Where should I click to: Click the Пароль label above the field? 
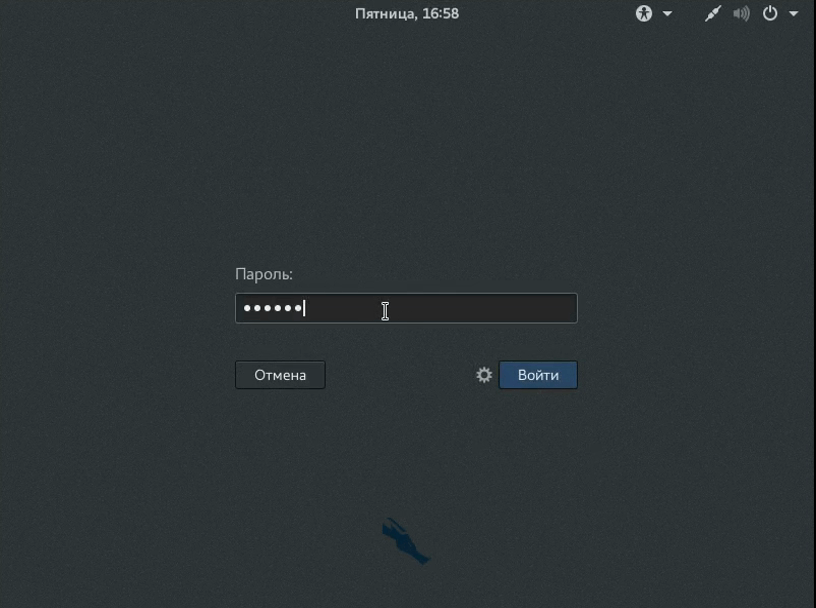[x=264, y=274]
